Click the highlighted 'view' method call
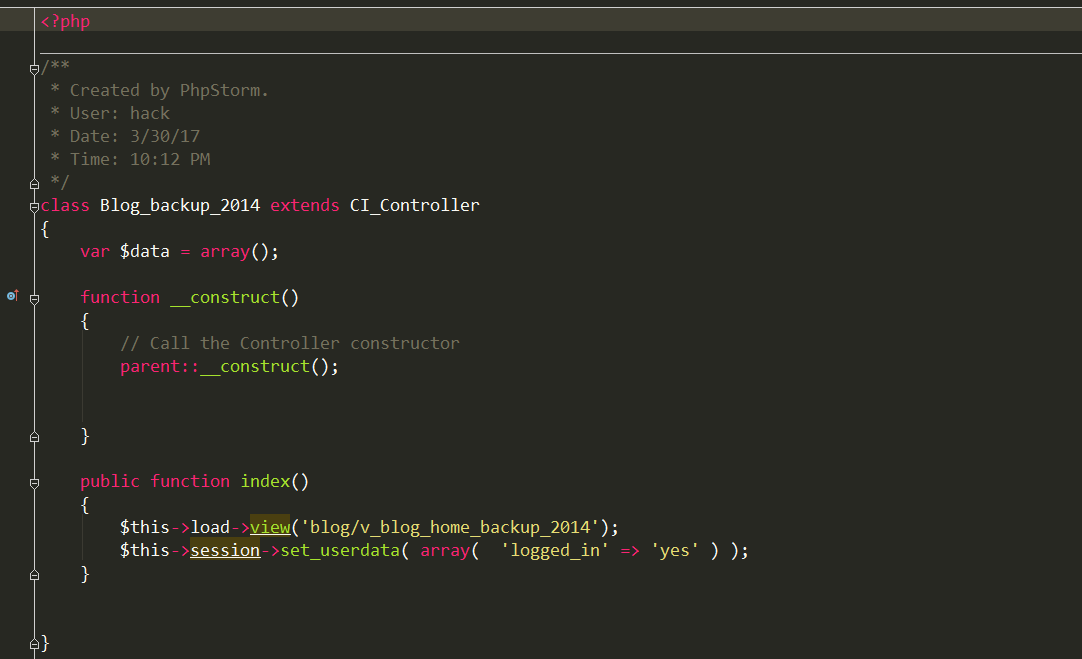 pyautogui.click(x=269, y=527)
